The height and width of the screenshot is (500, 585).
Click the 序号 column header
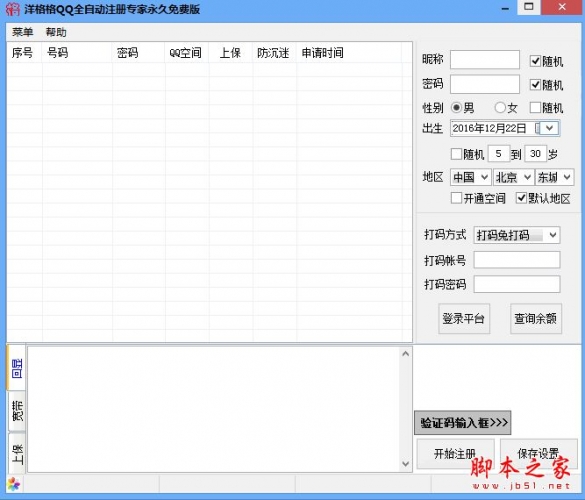tap(24, 53)
